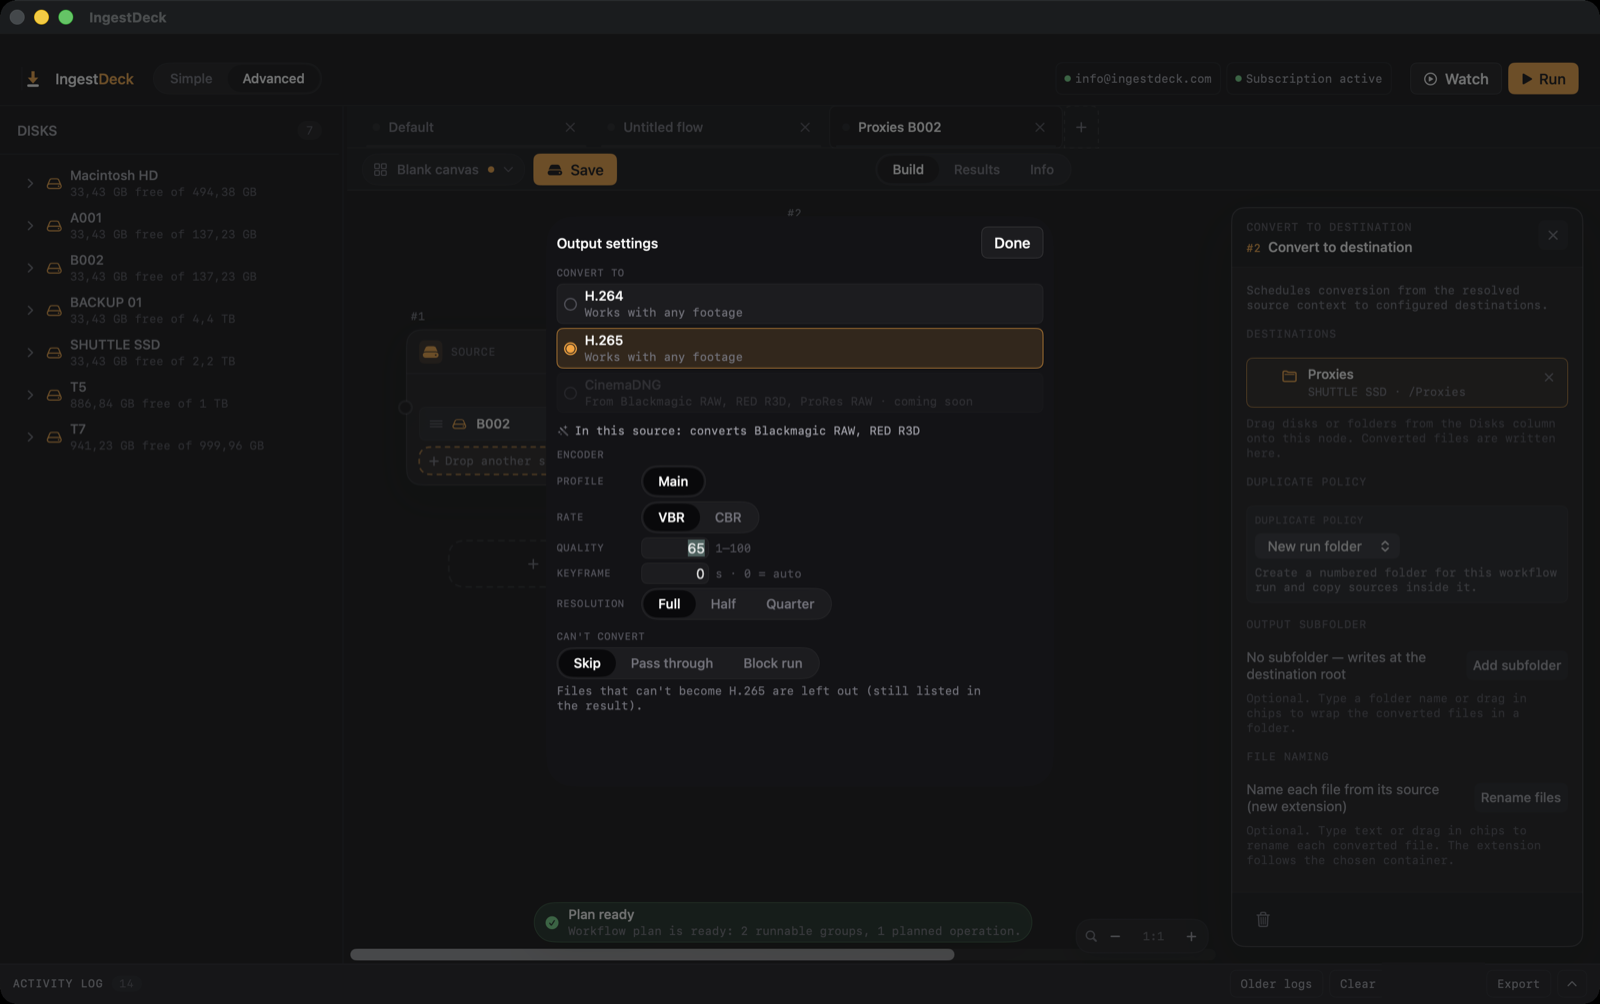Open the Default flow tab
Image resolution: width=1600 pixels, height=1004 pixels.
point(410,127)
